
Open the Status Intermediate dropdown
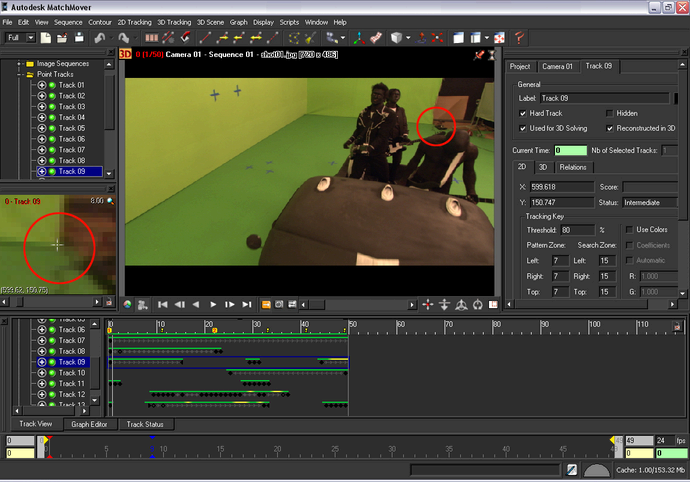pos(650,202)
